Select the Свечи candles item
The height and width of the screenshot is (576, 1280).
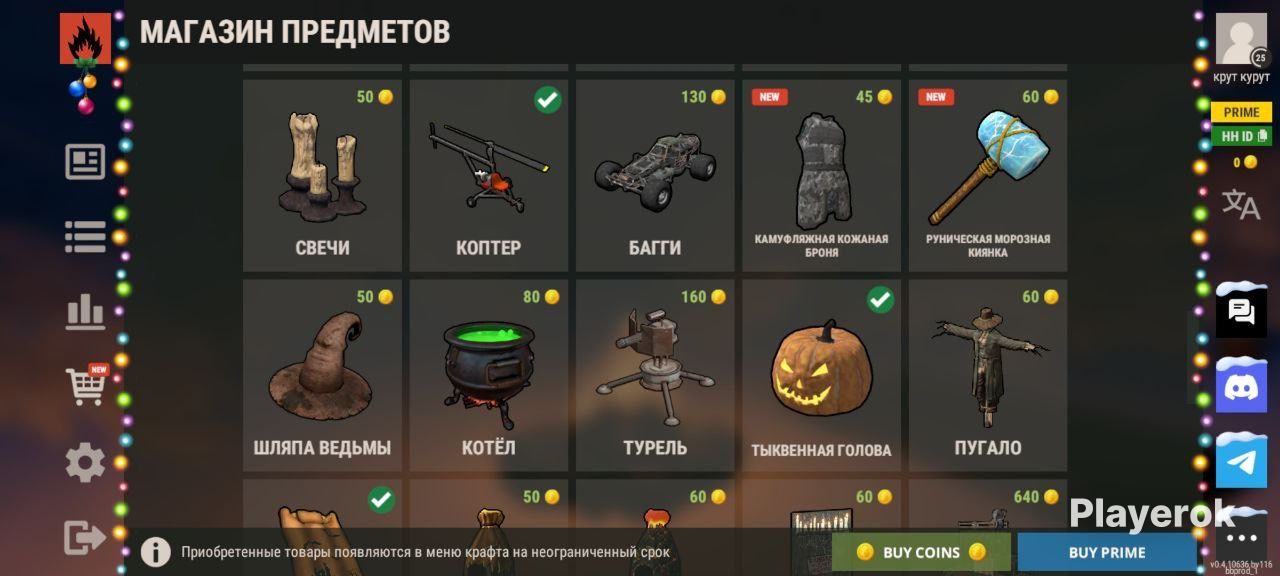(322, 176)
